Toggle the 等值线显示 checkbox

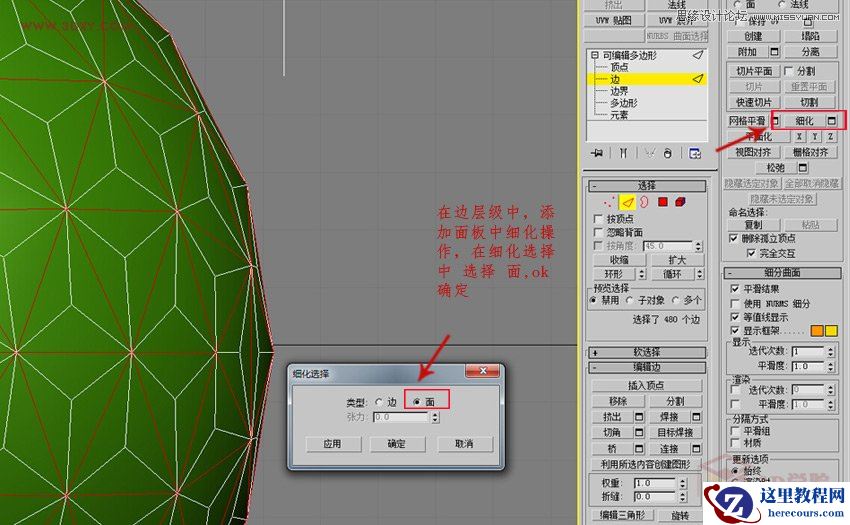(735, 317)
